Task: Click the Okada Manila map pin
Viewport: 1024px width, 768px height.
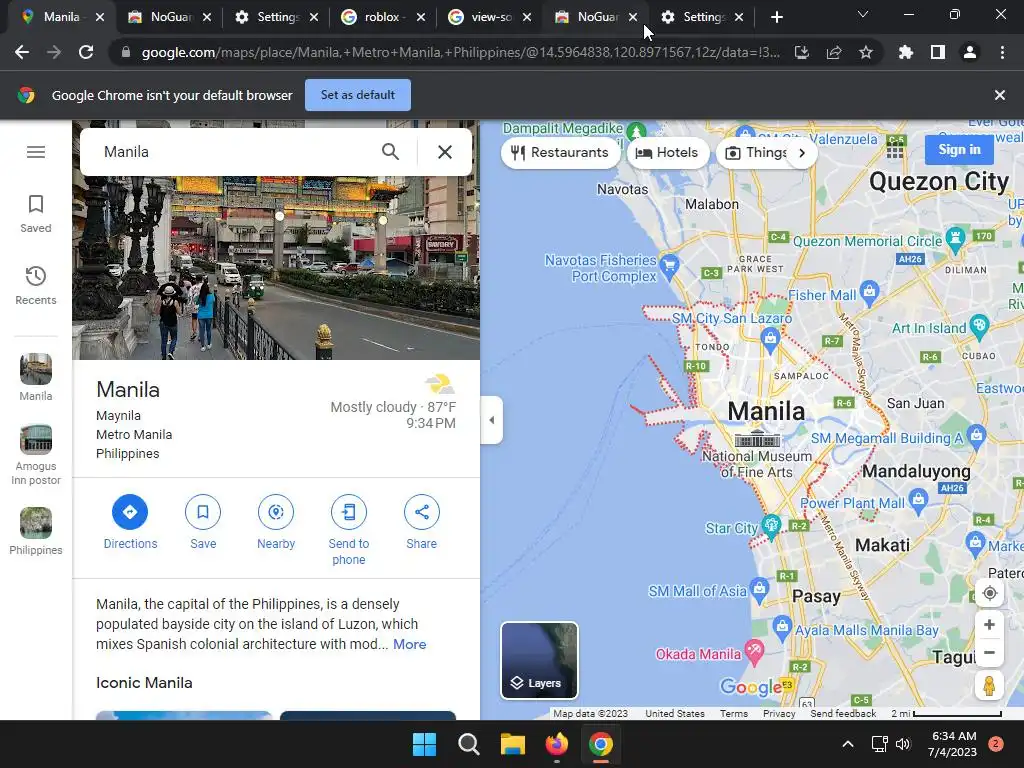Action: (x=754, y=651)
